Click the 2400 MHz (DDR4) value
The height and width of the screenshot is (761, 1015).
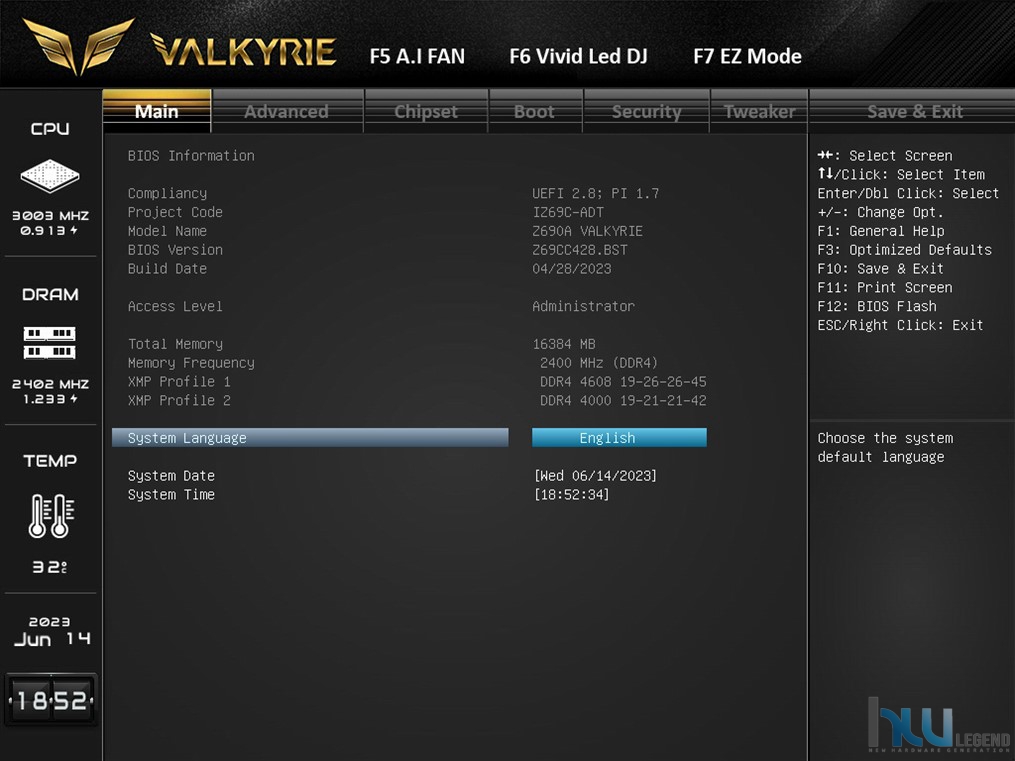599,362
